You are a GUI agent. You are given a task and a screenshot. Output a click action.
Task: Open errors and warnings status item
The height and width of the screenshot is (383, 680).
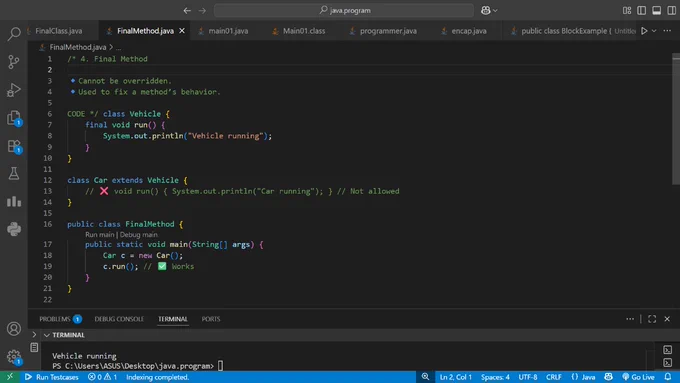[102, 377]
